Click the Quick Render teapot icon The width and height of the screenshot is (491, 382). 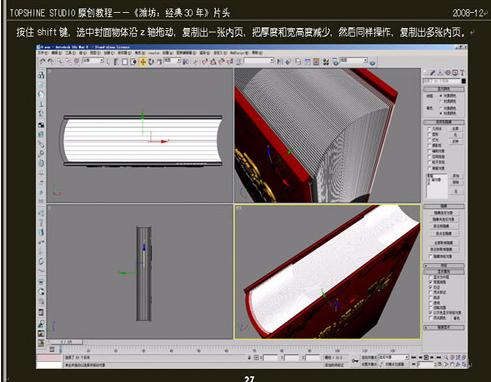[372, 62]
